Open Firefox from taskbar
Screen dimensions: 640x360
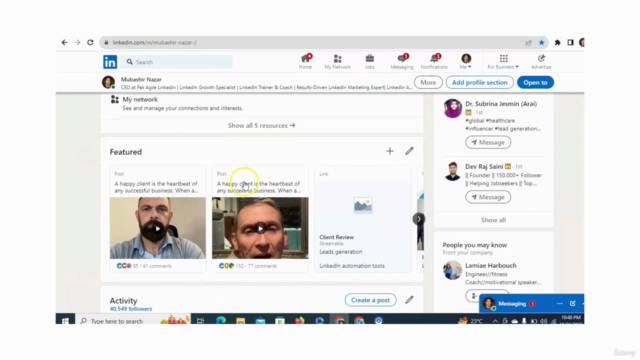coord(300,321)
